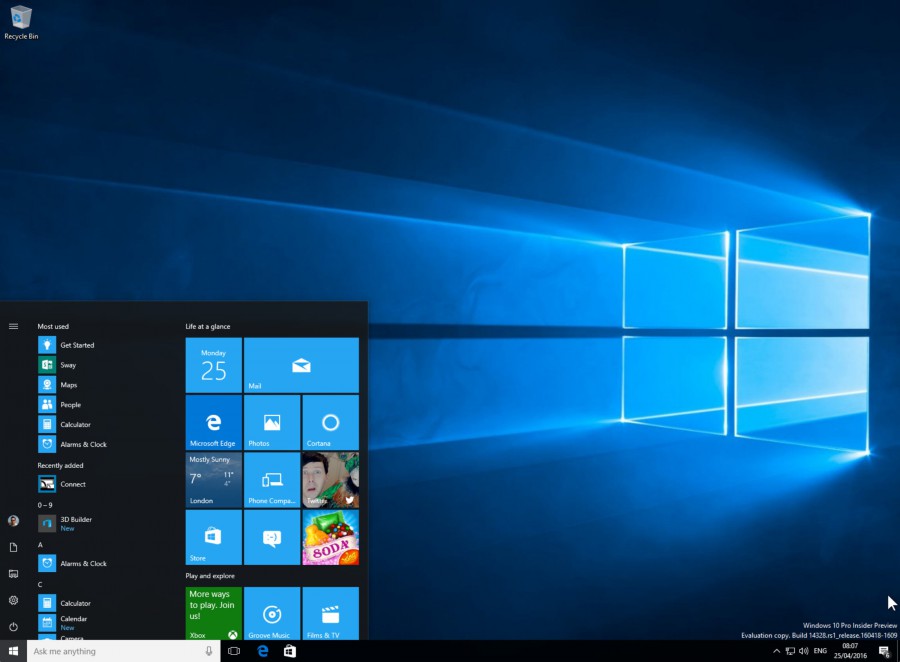Open Task View on taskbar
Image resolution: width=900 pixels, height=662 pixels.
pos(234,651)
